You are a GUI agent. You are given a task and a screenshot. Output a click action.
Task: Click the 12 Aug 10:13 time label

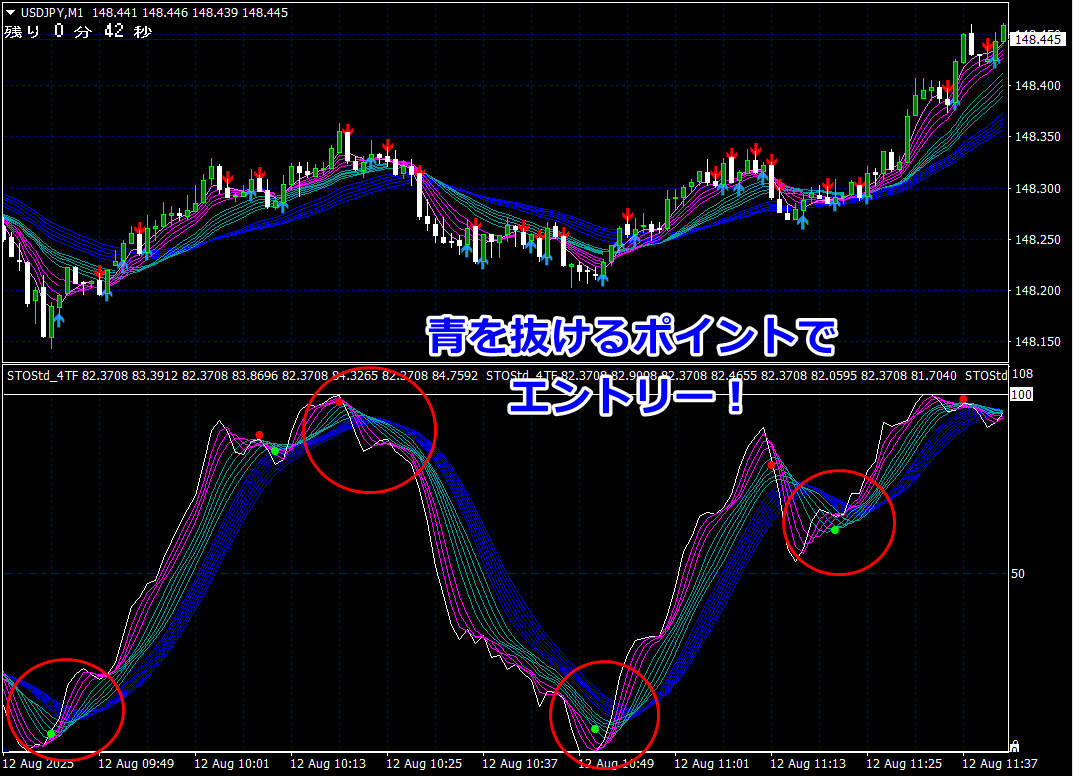pyautogui.click(x=328, y=764)
